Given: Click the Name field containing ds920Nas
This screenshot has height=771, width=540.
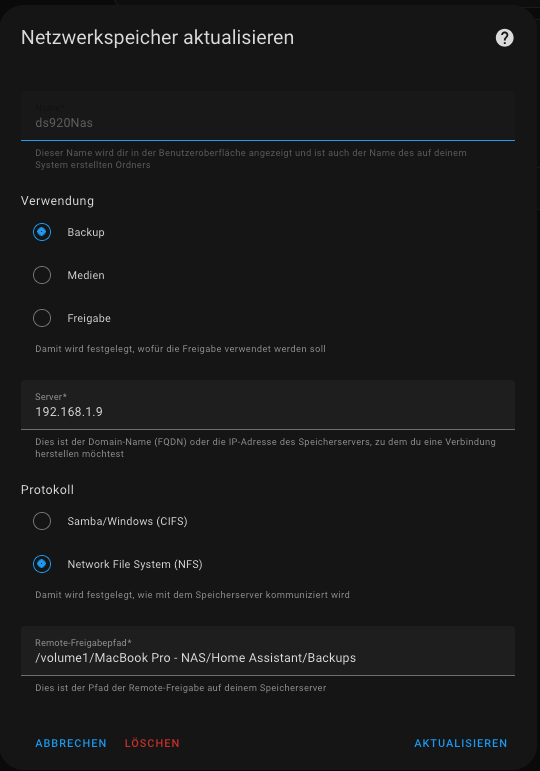Looking at the screenshot, I should point(268,116).
